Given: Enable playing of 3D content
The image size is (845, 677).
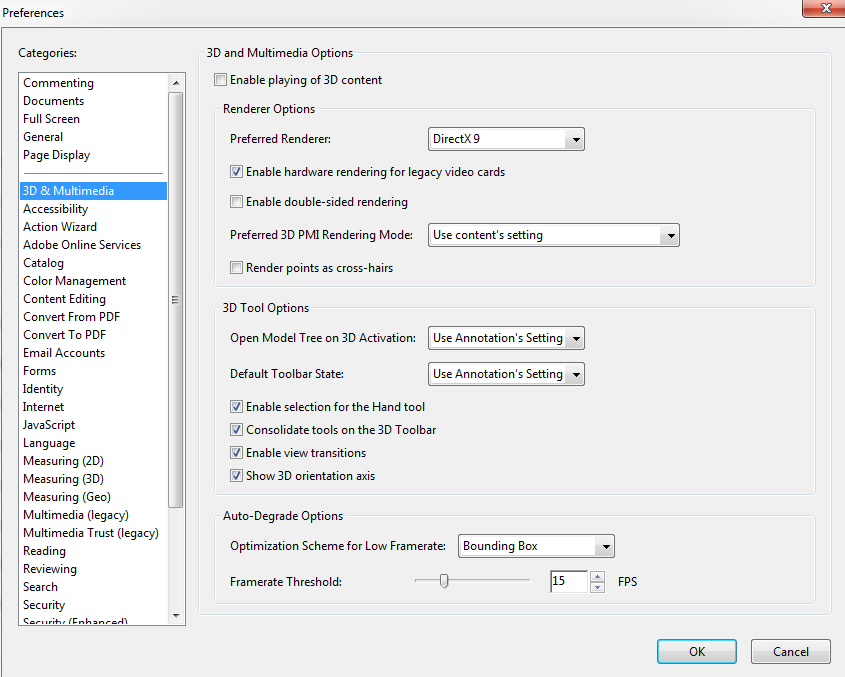Looking at the screenshot, I should (220, 80).
